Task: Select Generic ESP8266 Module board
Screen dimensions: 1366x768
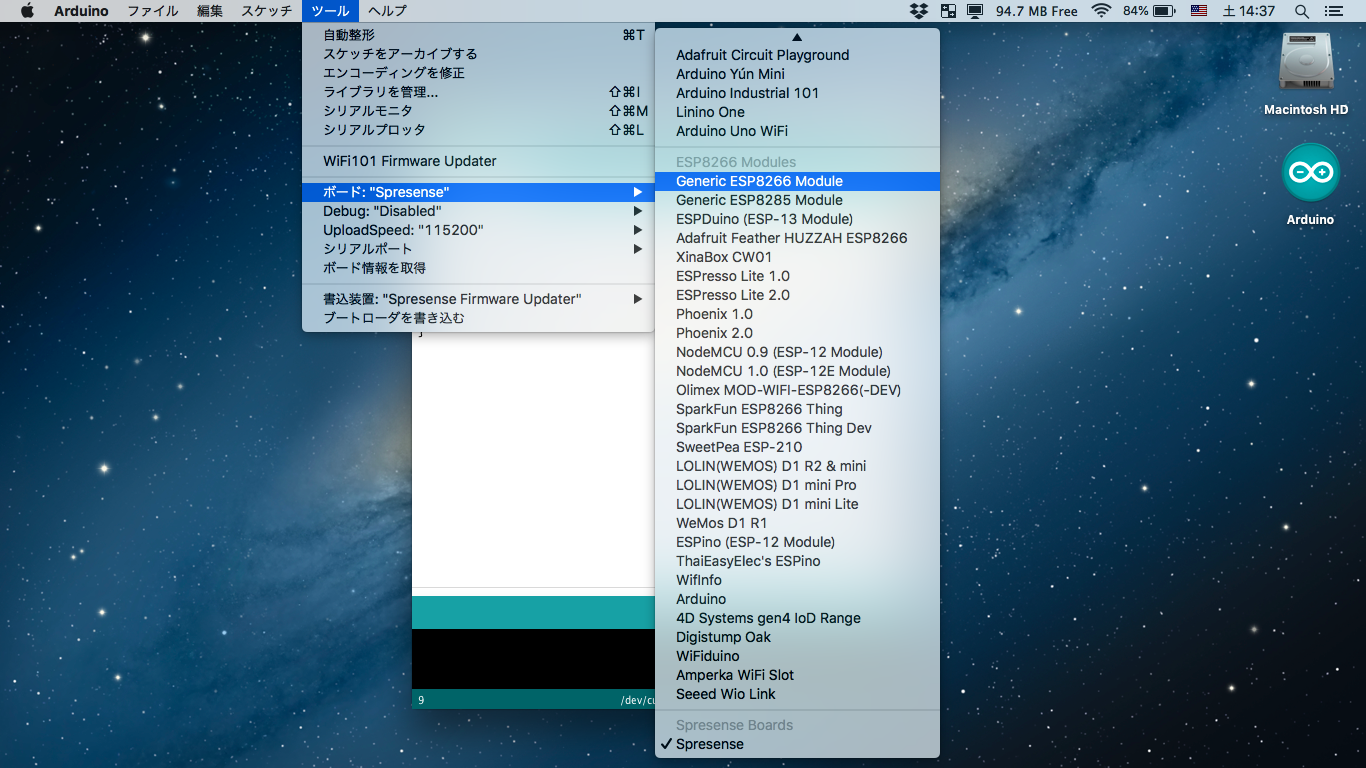Action: coord(797,181)
